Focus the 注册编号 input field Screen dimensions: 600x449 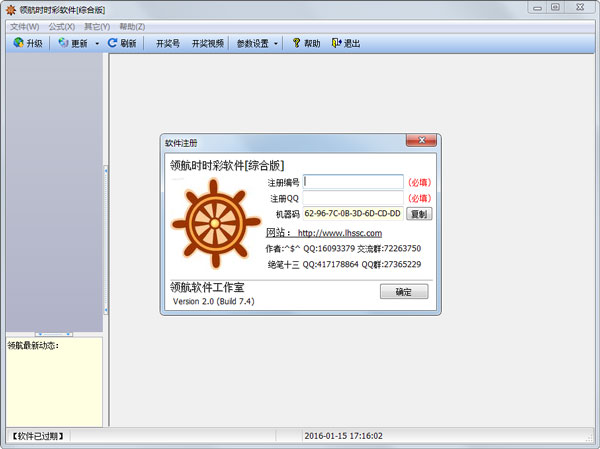(353, 182)
